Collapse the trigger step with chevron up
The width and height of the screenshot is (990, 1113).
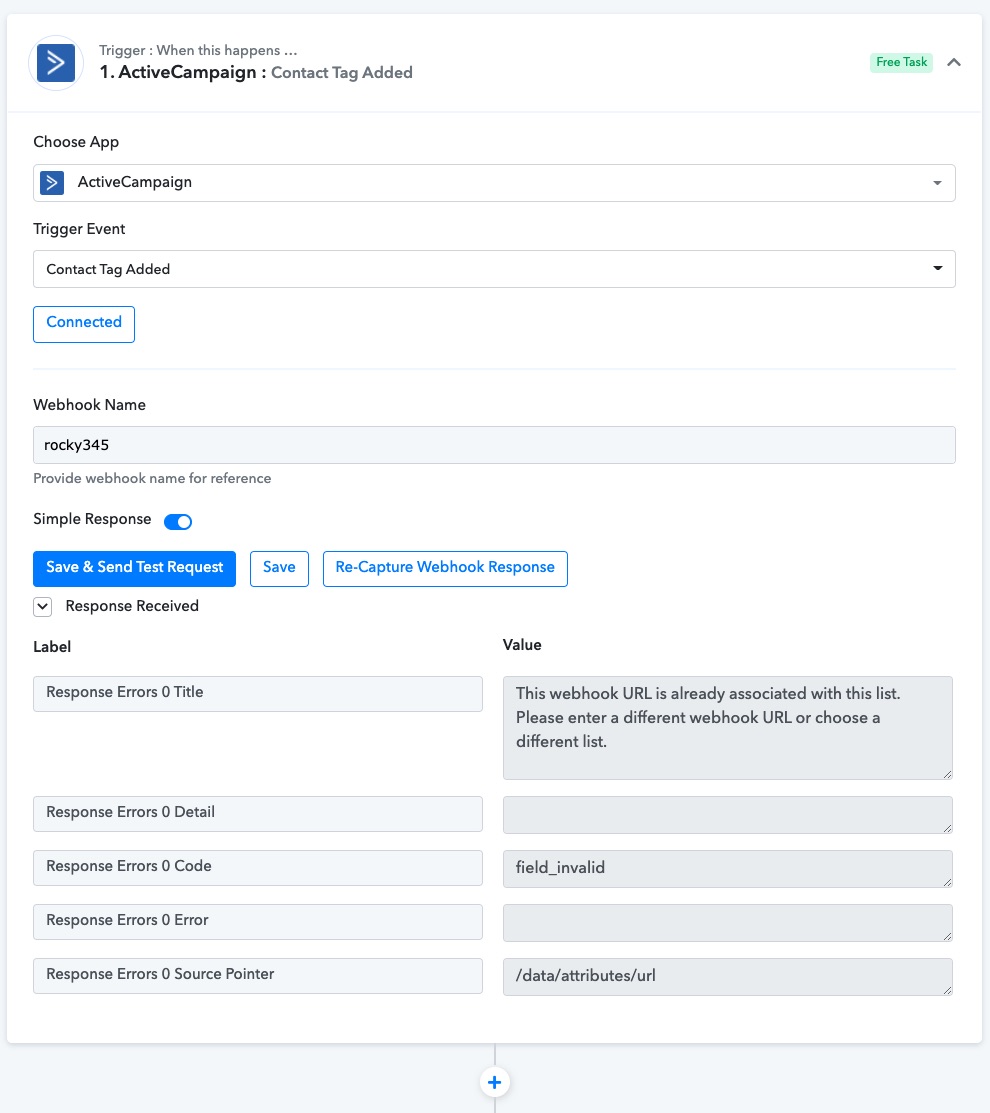(x=954, y=62)
